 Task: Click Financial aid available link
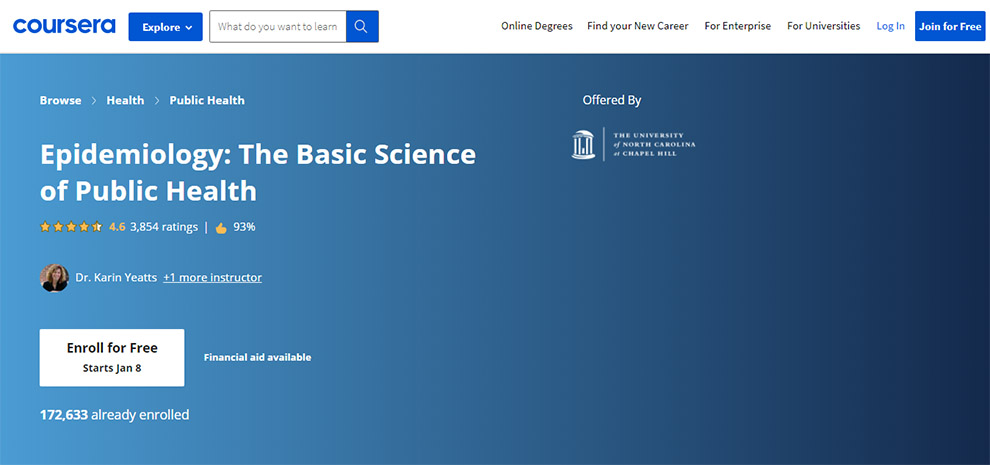tap(258, 358)
